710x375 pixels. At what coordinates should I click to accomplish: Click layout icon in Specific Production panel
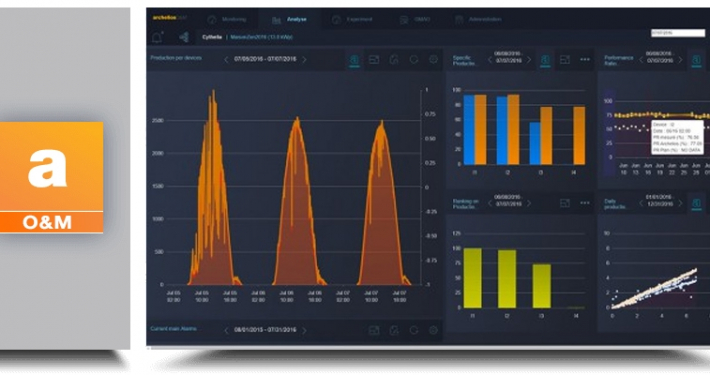[x=565, y=59]
